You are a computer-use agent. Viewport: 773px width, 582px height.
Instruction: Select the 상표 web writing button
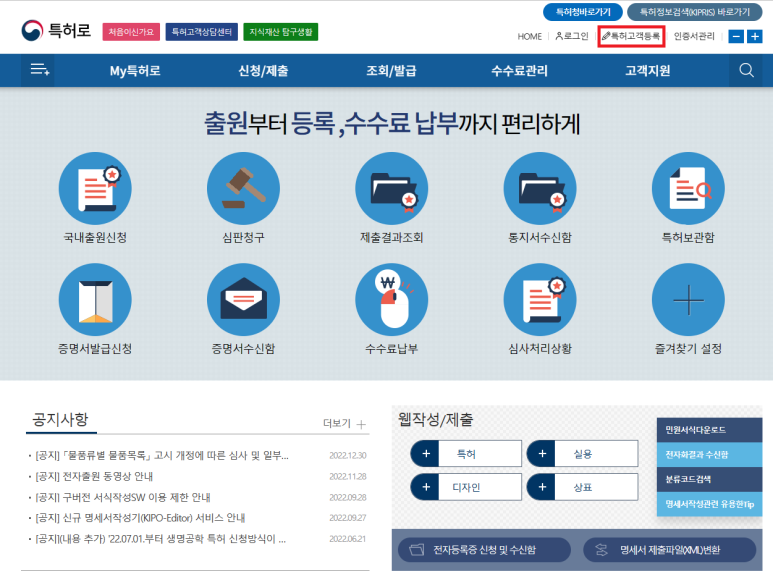coord(582,487)
